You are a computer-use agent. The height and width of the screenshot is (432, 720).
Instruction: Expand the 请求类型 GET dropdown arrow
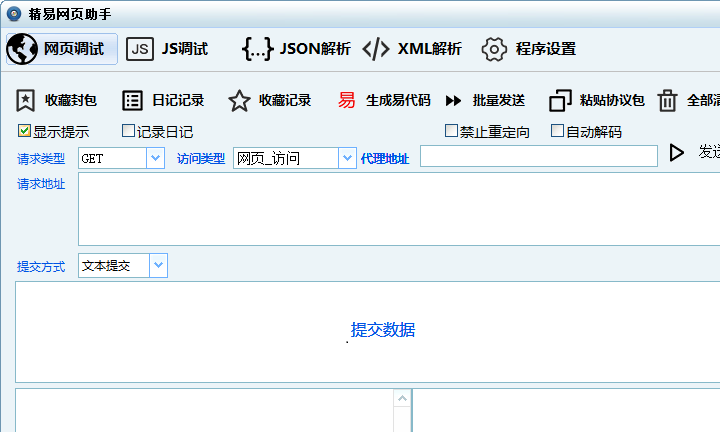coord(155,158)
